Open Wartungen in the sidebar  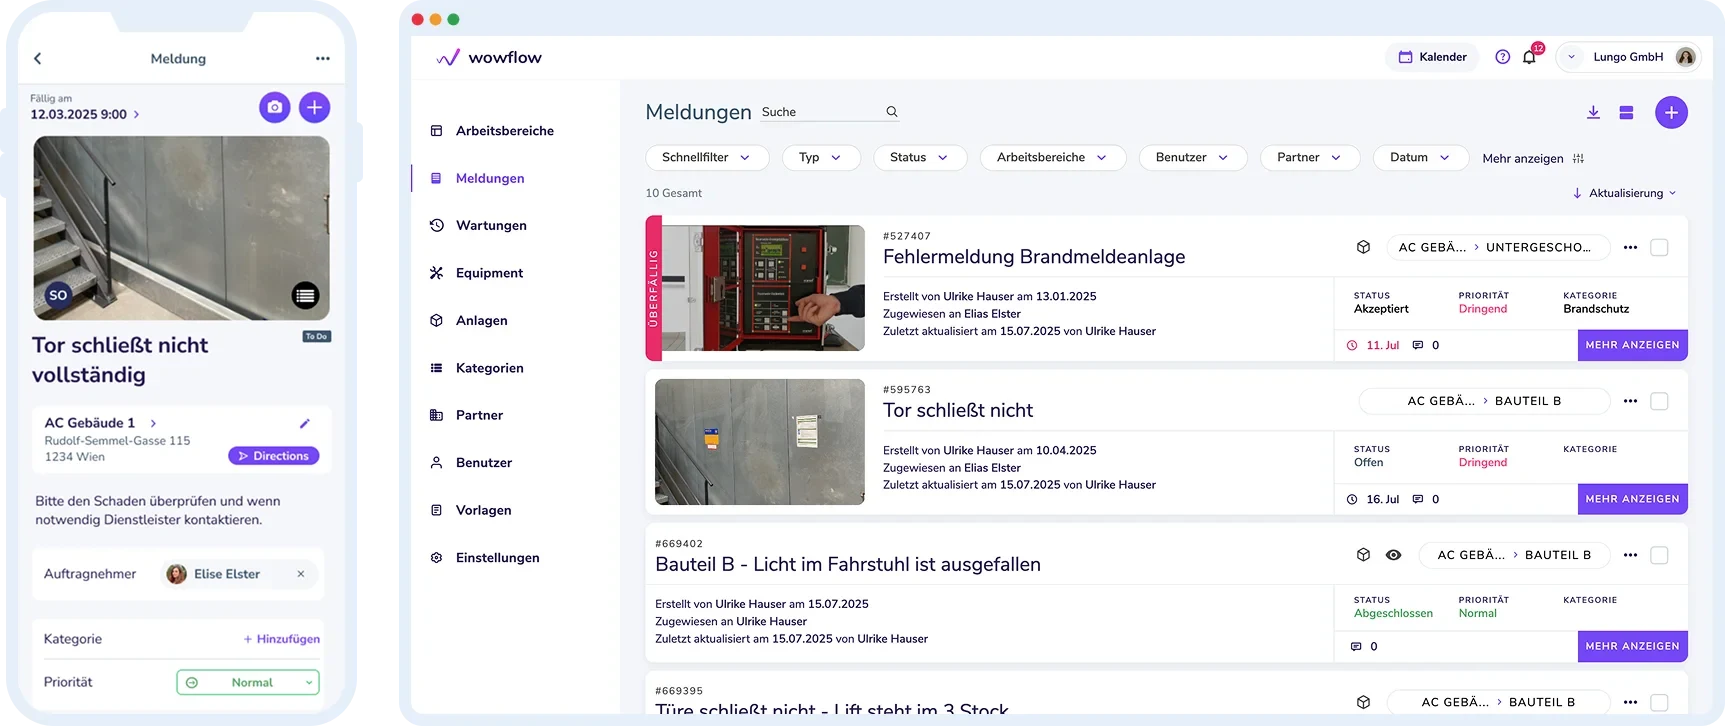[490, 226]
